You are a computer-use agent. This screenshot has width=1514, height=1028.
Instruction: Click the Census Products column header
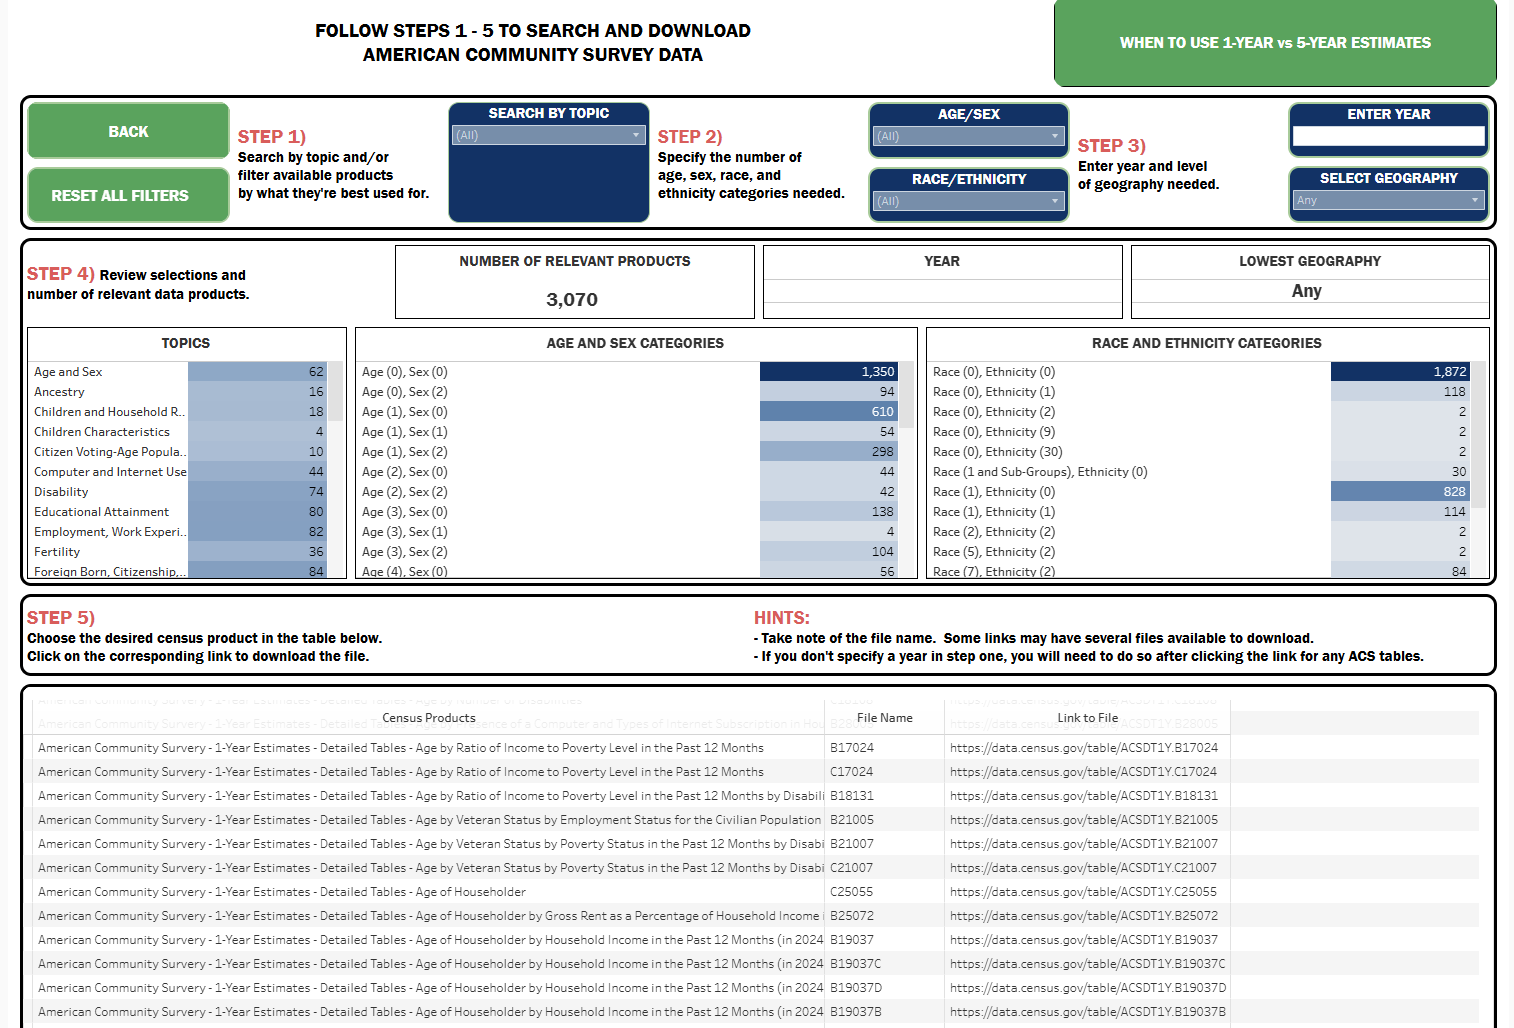coord(429,718)
